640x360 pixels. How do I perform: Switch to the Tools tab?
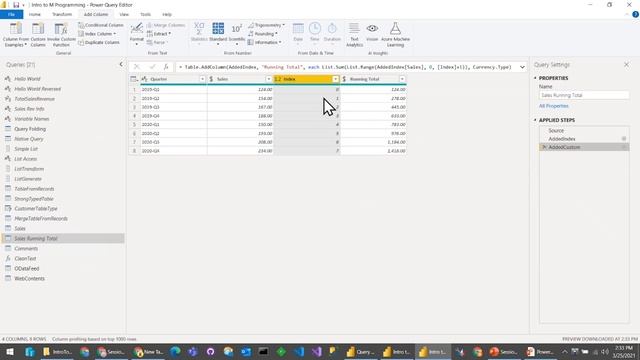(x=146, y=14)
